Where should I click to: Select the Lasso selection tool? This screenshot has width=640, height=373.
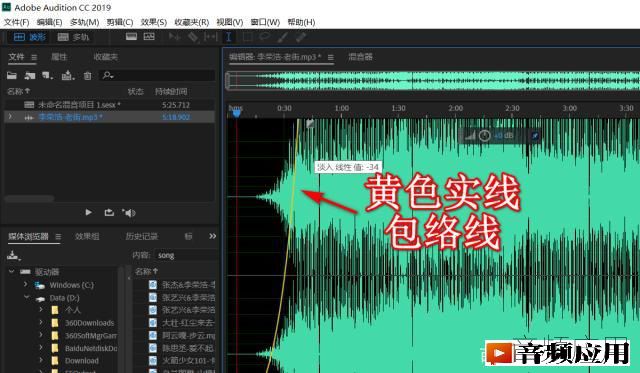point(264,37)
